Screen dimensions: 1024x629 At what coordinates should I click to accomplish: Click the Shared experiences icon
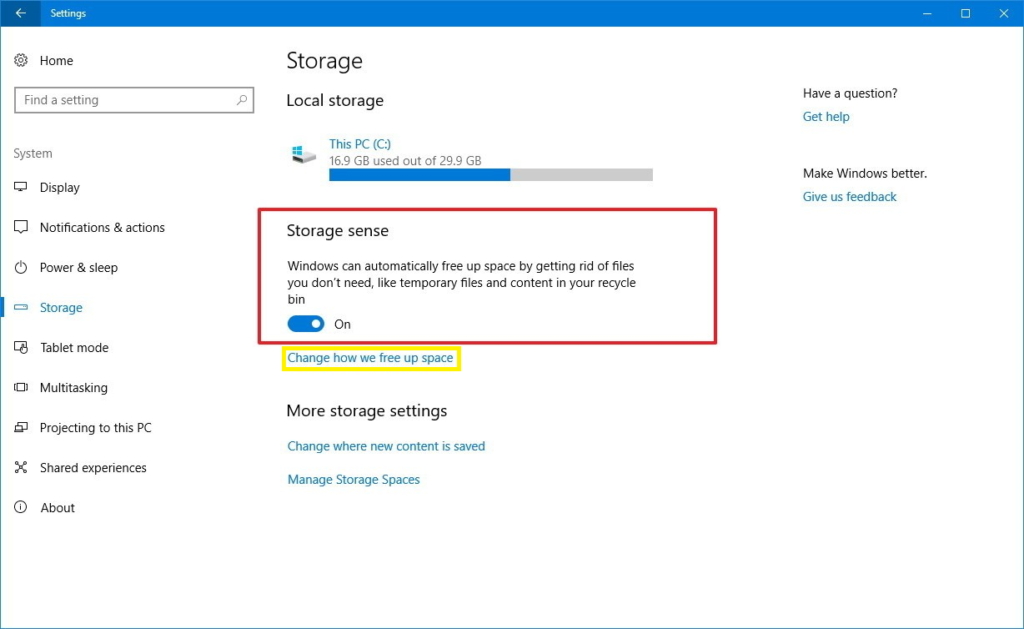coord(21,468)
